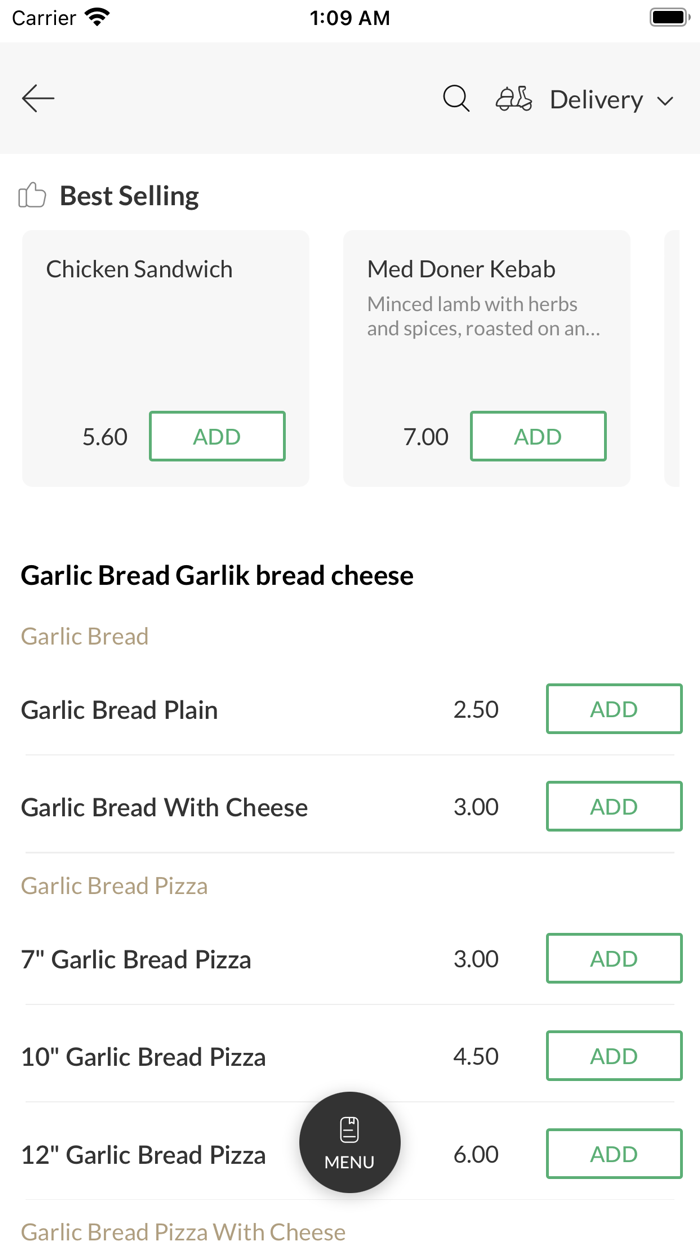Tap the Best Selling thumbs-up icon

click(33, 195)
